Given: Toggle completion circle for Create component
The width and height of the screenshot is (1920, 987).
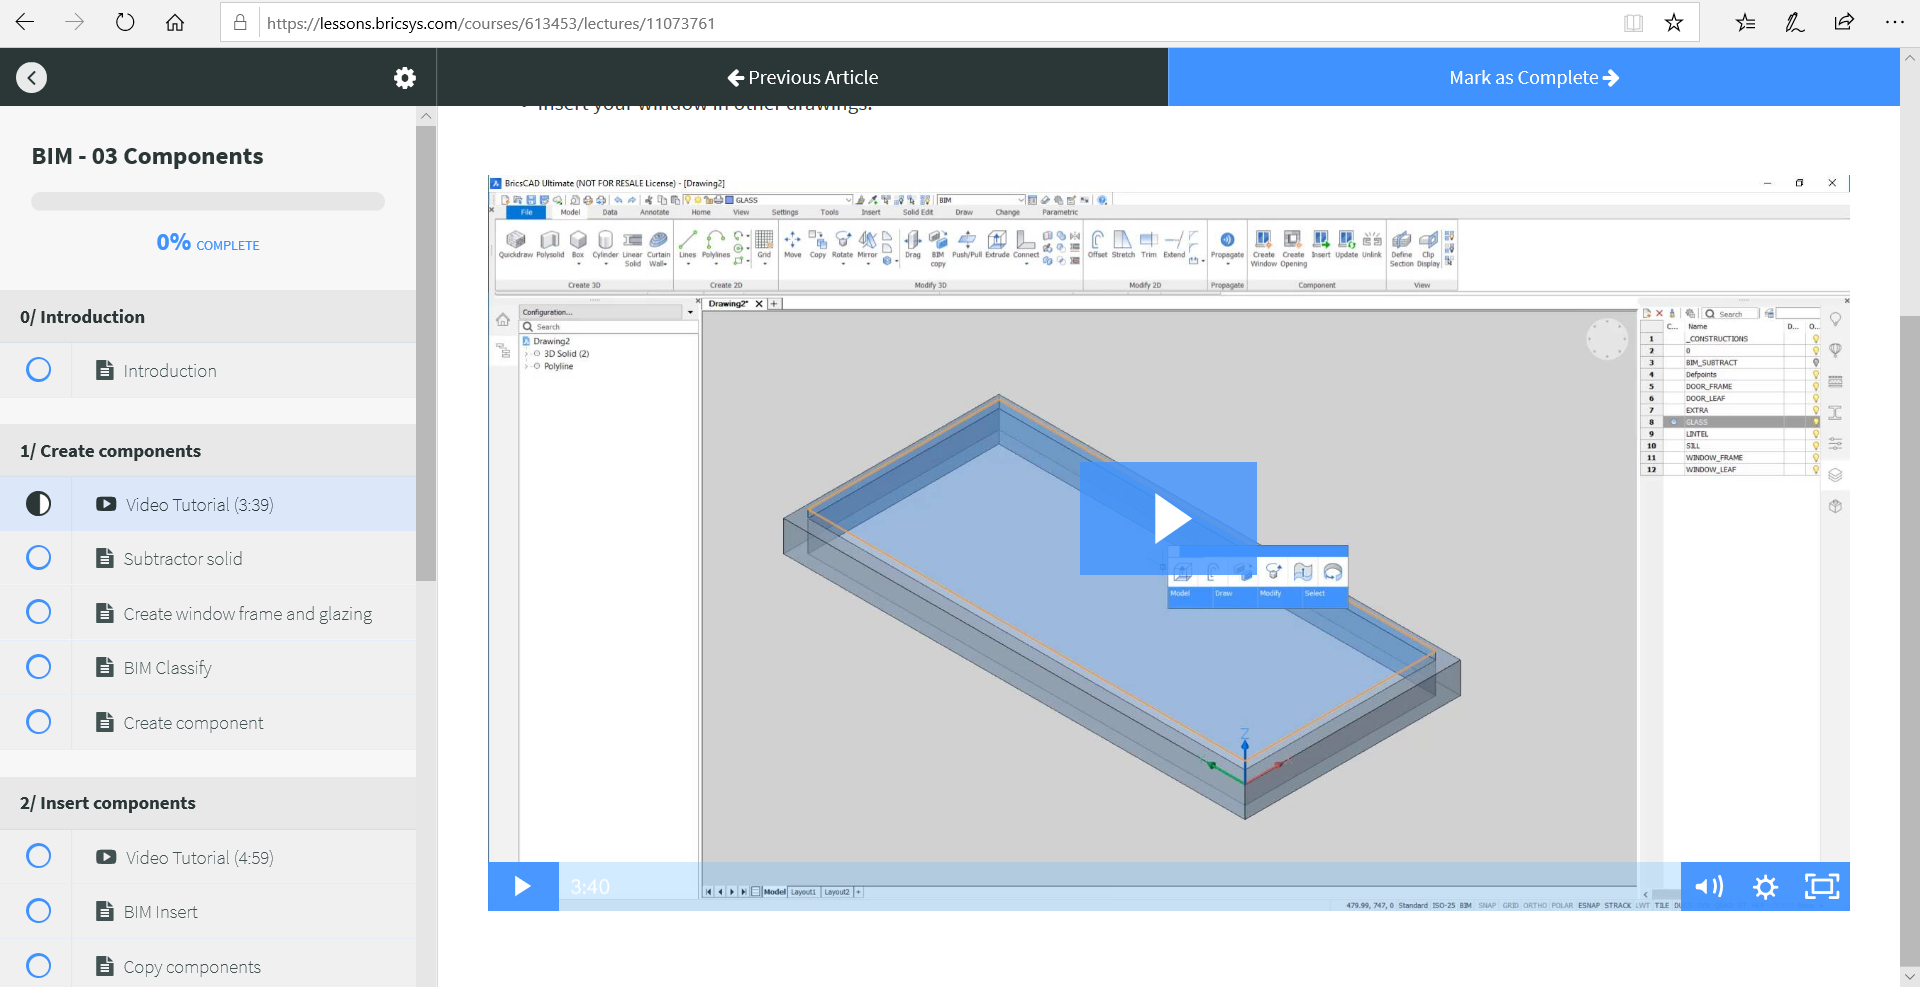Looking at the screenshot, I should (38, 722).
